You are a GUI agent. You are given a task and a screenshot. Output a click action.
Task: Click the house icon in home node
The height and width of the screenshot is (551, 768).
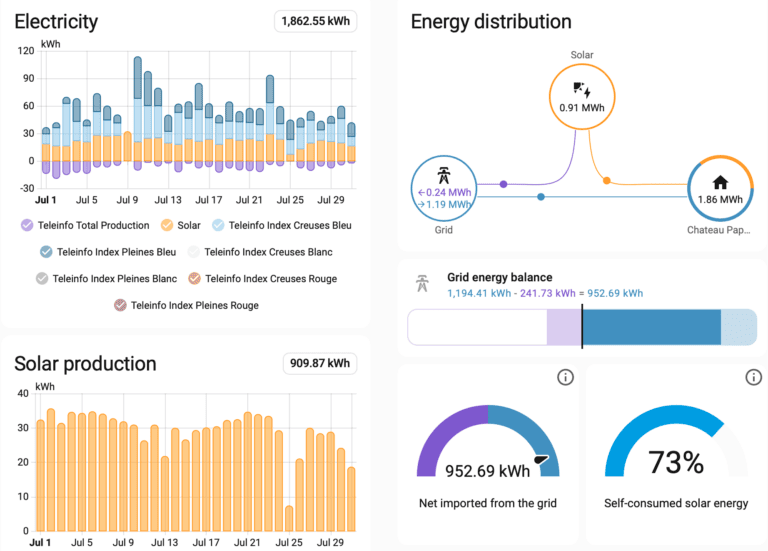point(720,182)
